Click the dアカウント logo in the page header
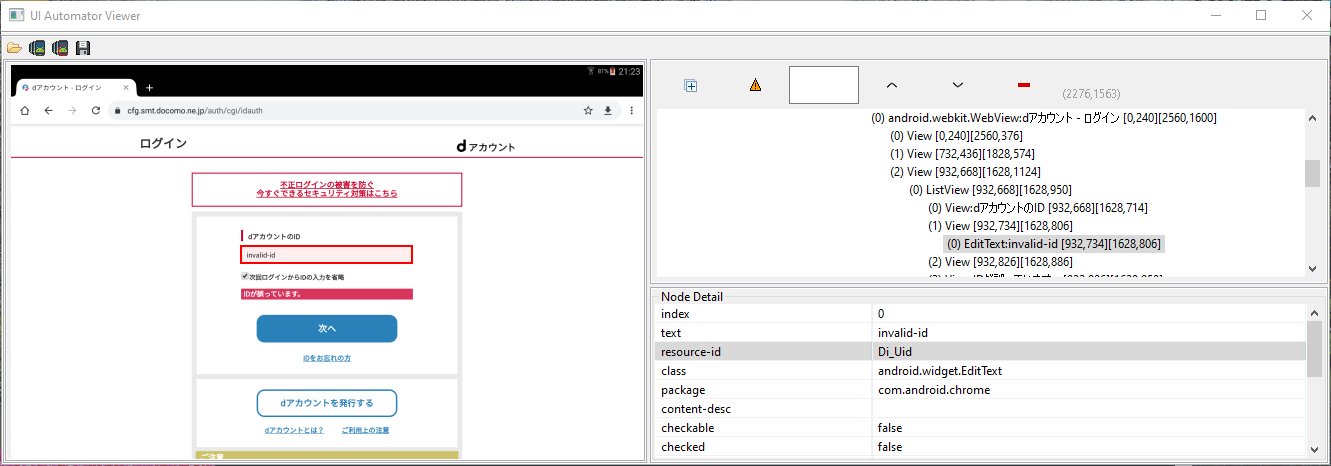This screenshot has width=1331, height=466. click(485, 146)
